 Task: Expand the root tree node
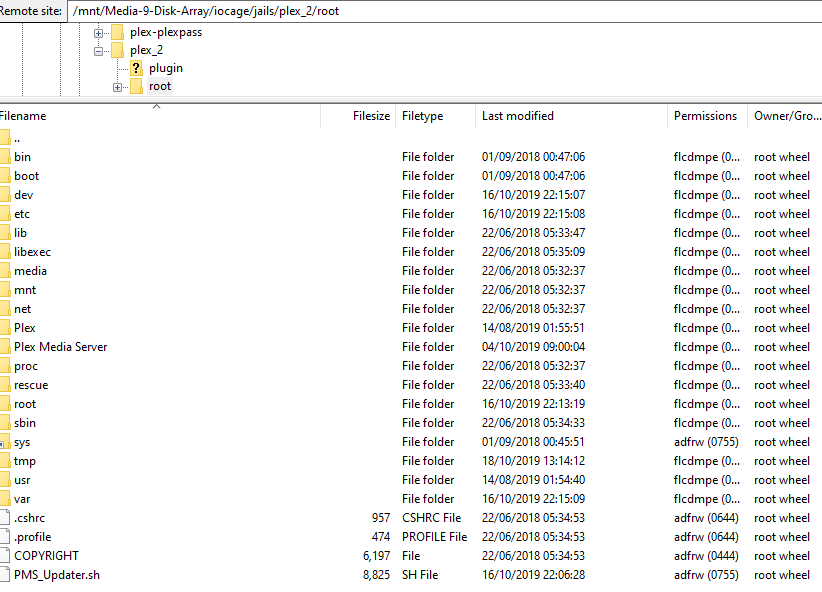point(117,88)
